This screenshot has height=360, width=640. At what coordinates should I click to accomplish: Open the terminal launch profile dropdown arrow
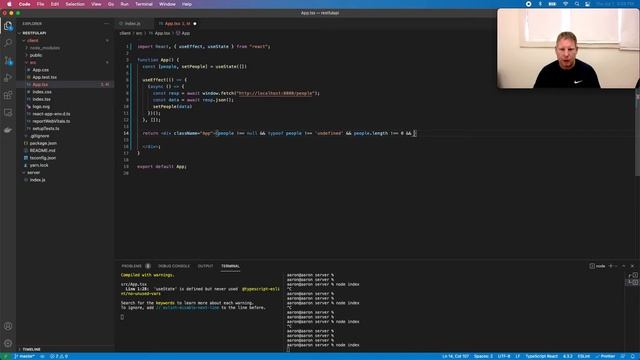pyautogui.click(x=616, y=266)
